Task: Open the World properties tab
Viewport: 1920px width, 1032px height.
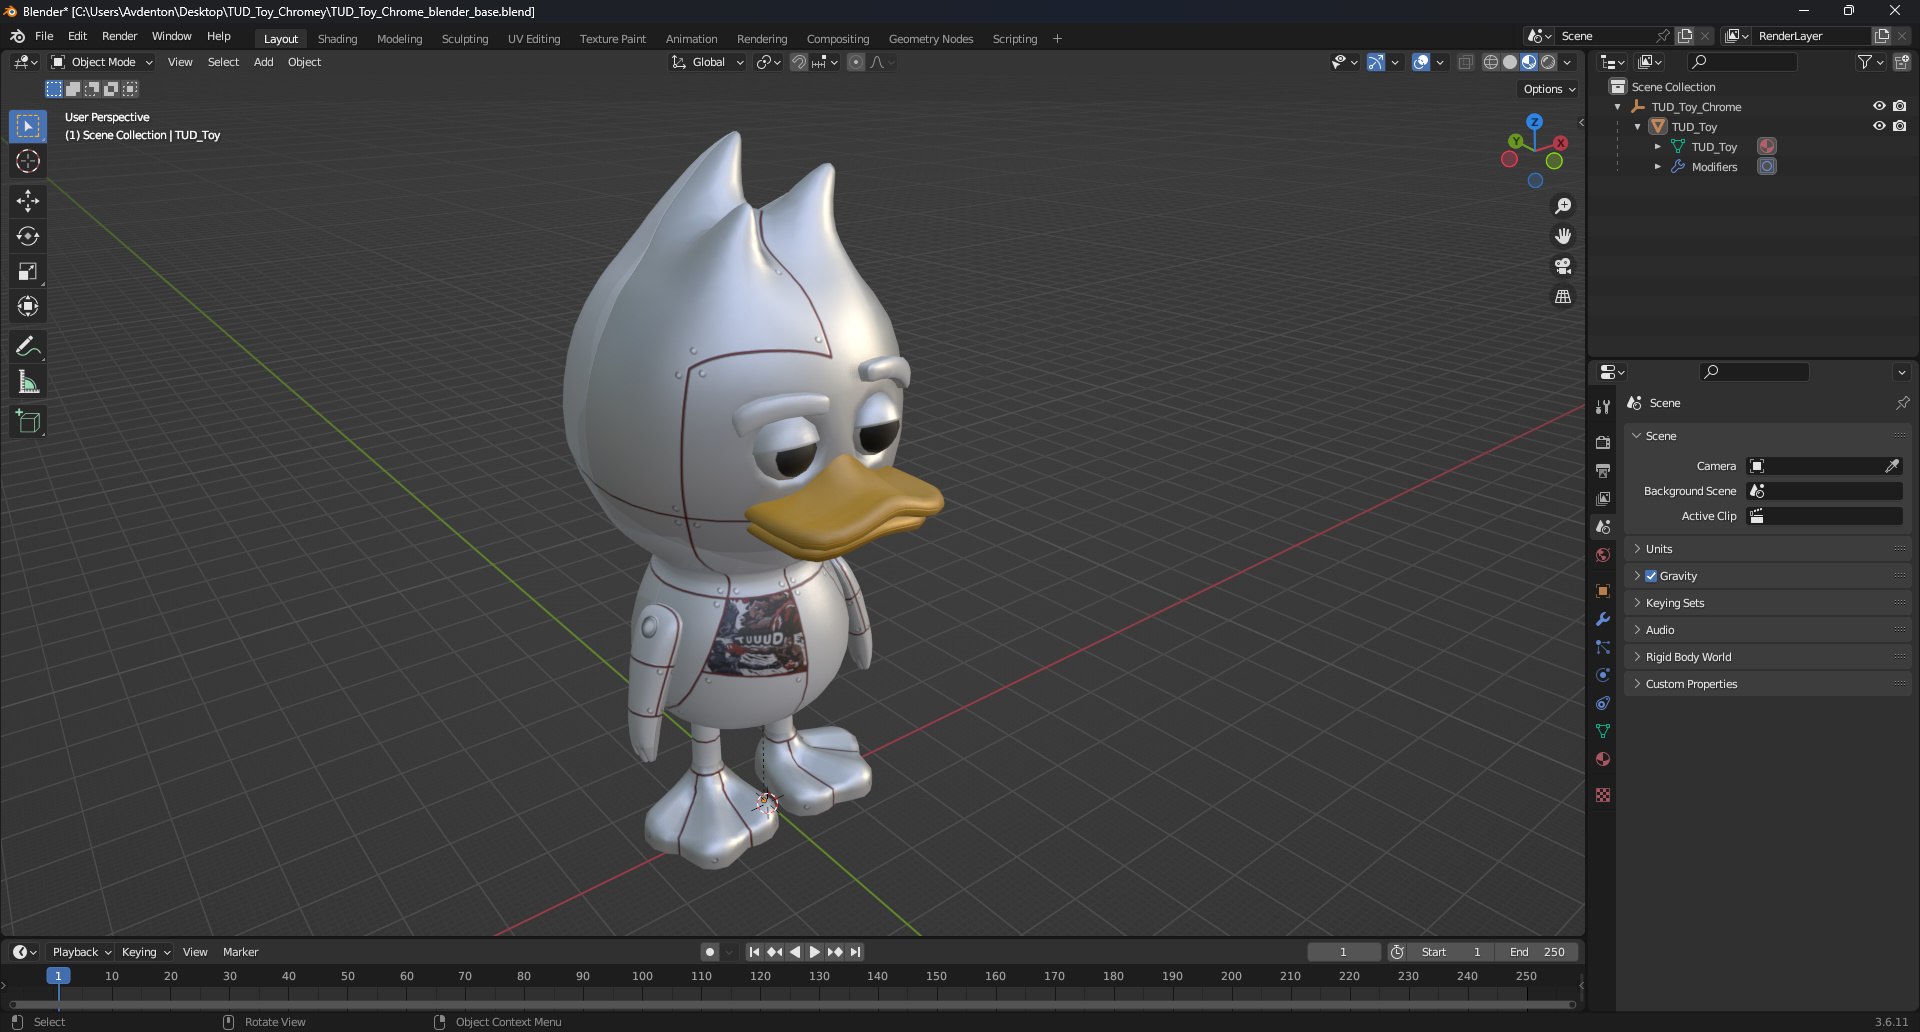Action: [1603, 555]
